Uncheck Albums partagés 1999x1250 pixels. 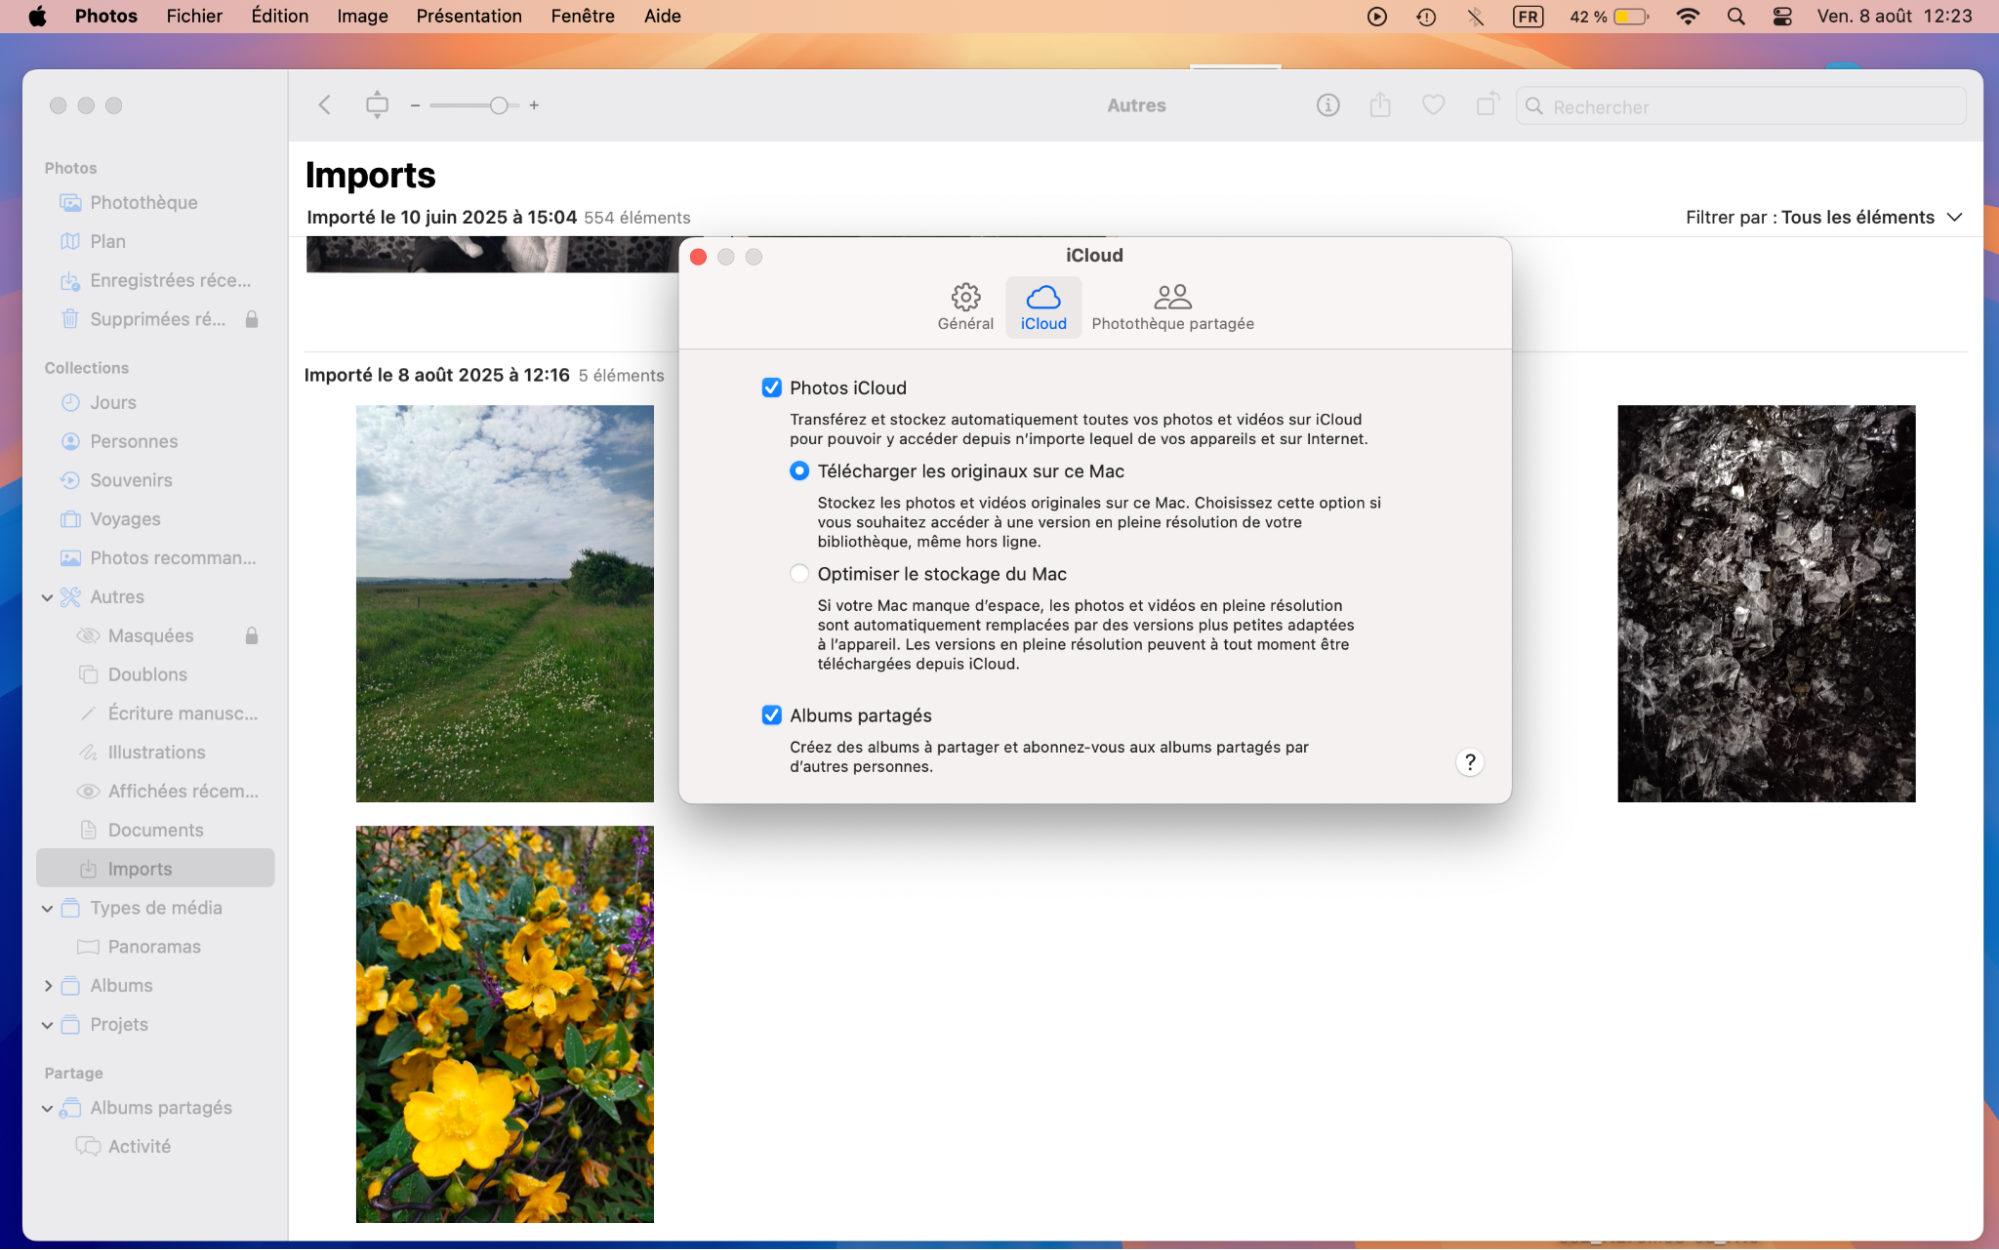coord(771,715)
